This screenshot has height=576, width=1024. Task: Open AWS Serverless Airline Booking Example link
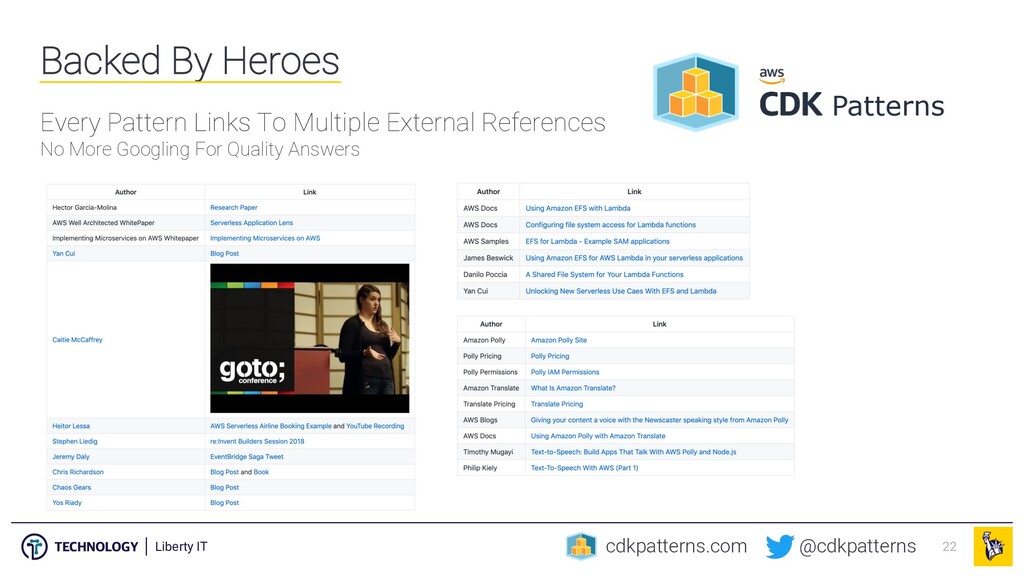(270, 426)
